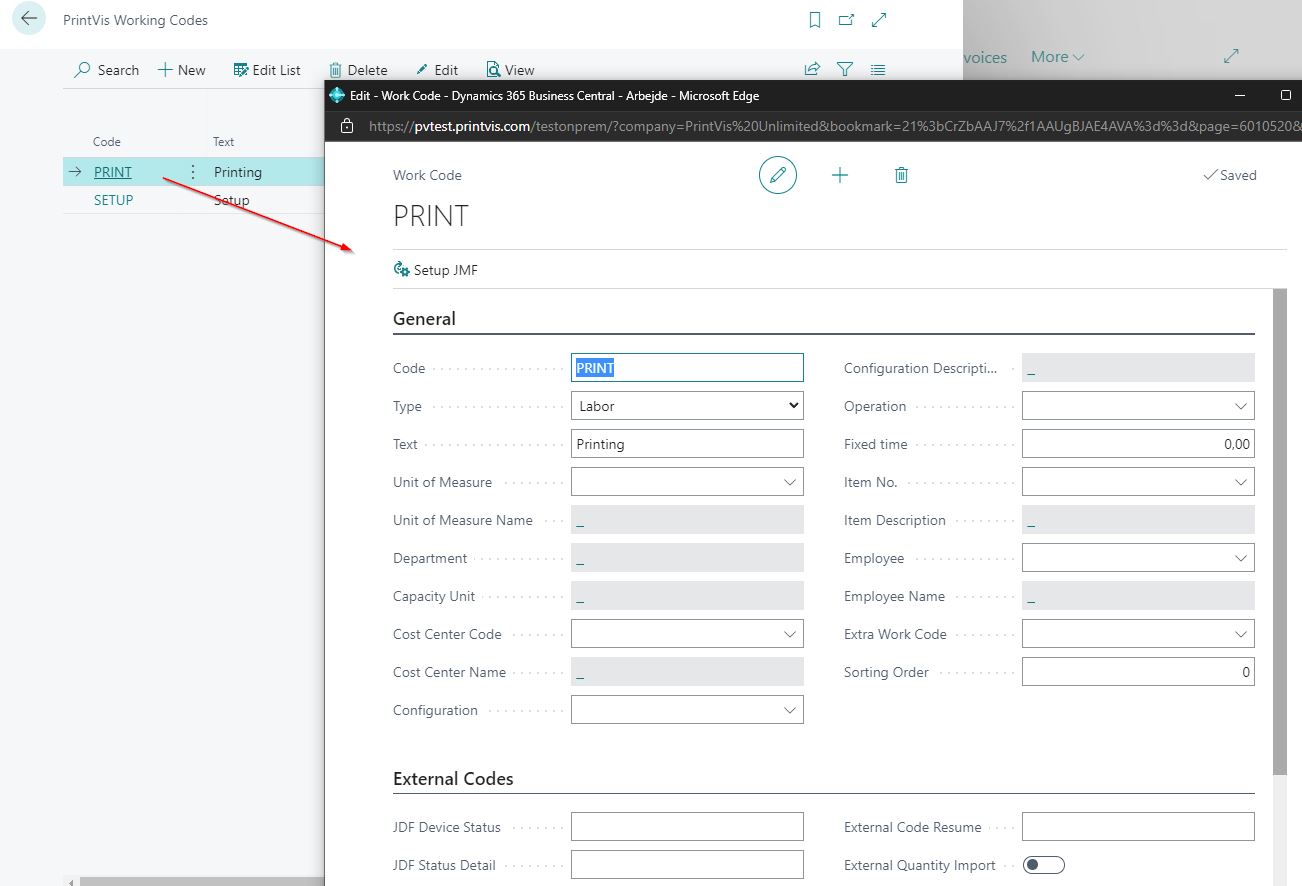Open Edit List mode
This screenshot has height=886, width=1302.
pyautogui.click(x=267, y=70)
